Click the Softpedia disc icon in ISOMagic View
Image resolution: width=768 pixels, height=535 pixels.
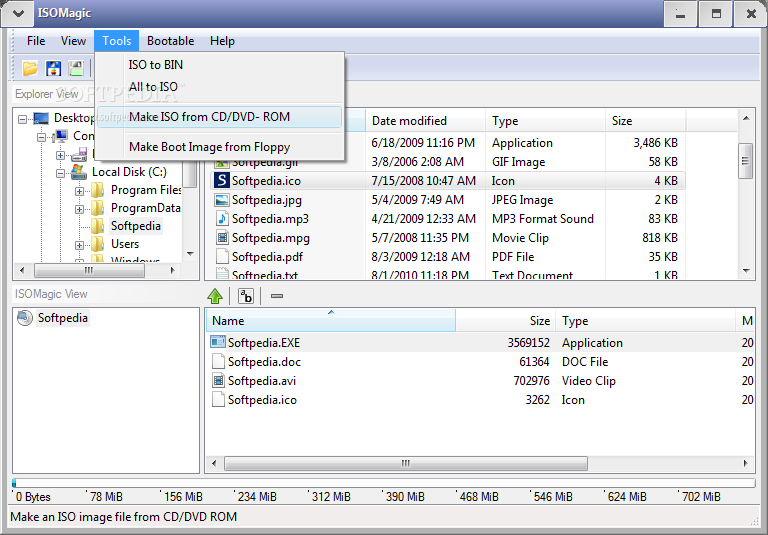24,317
